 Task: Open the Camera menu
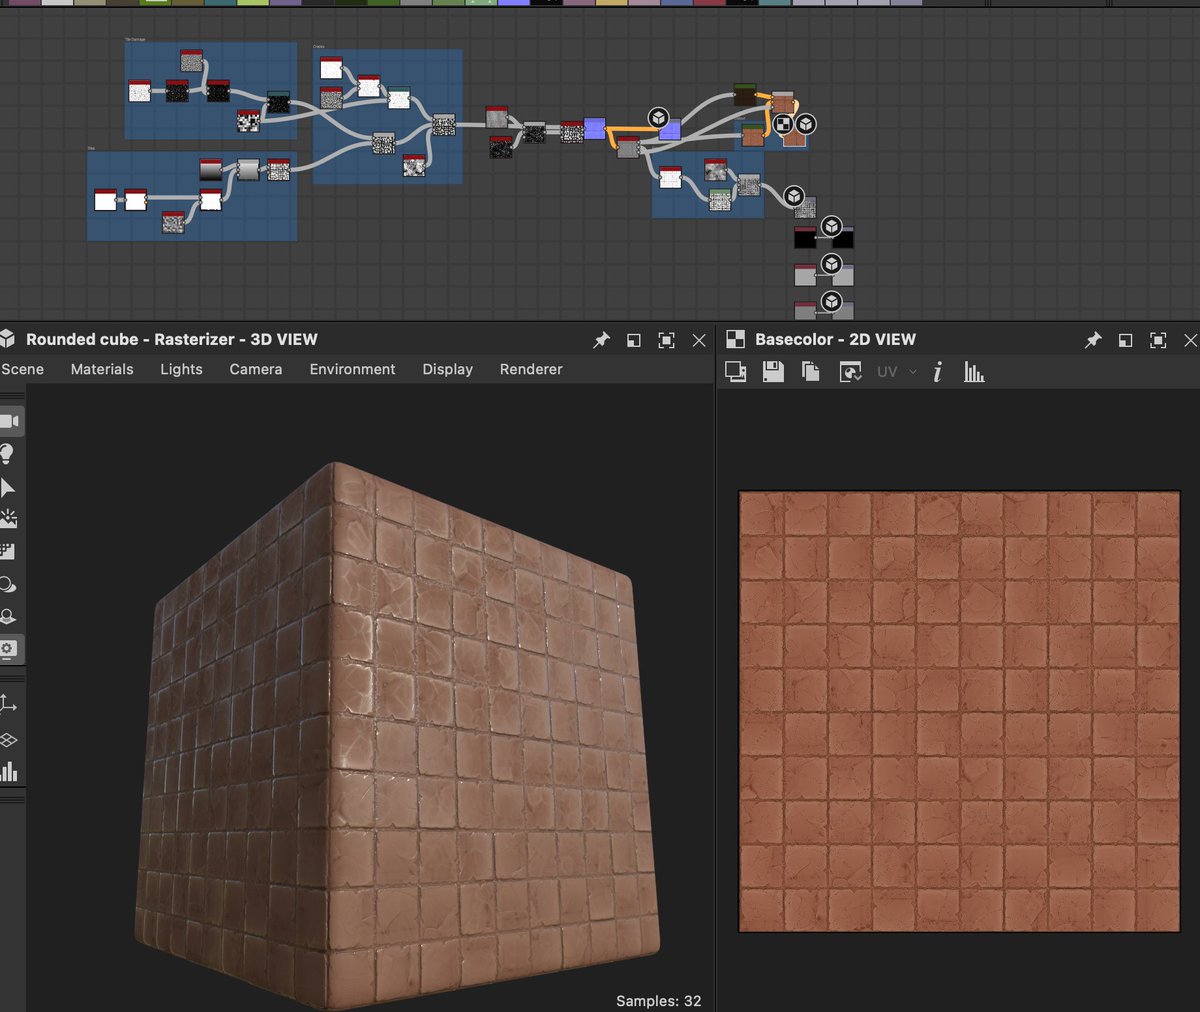point(256,369)
